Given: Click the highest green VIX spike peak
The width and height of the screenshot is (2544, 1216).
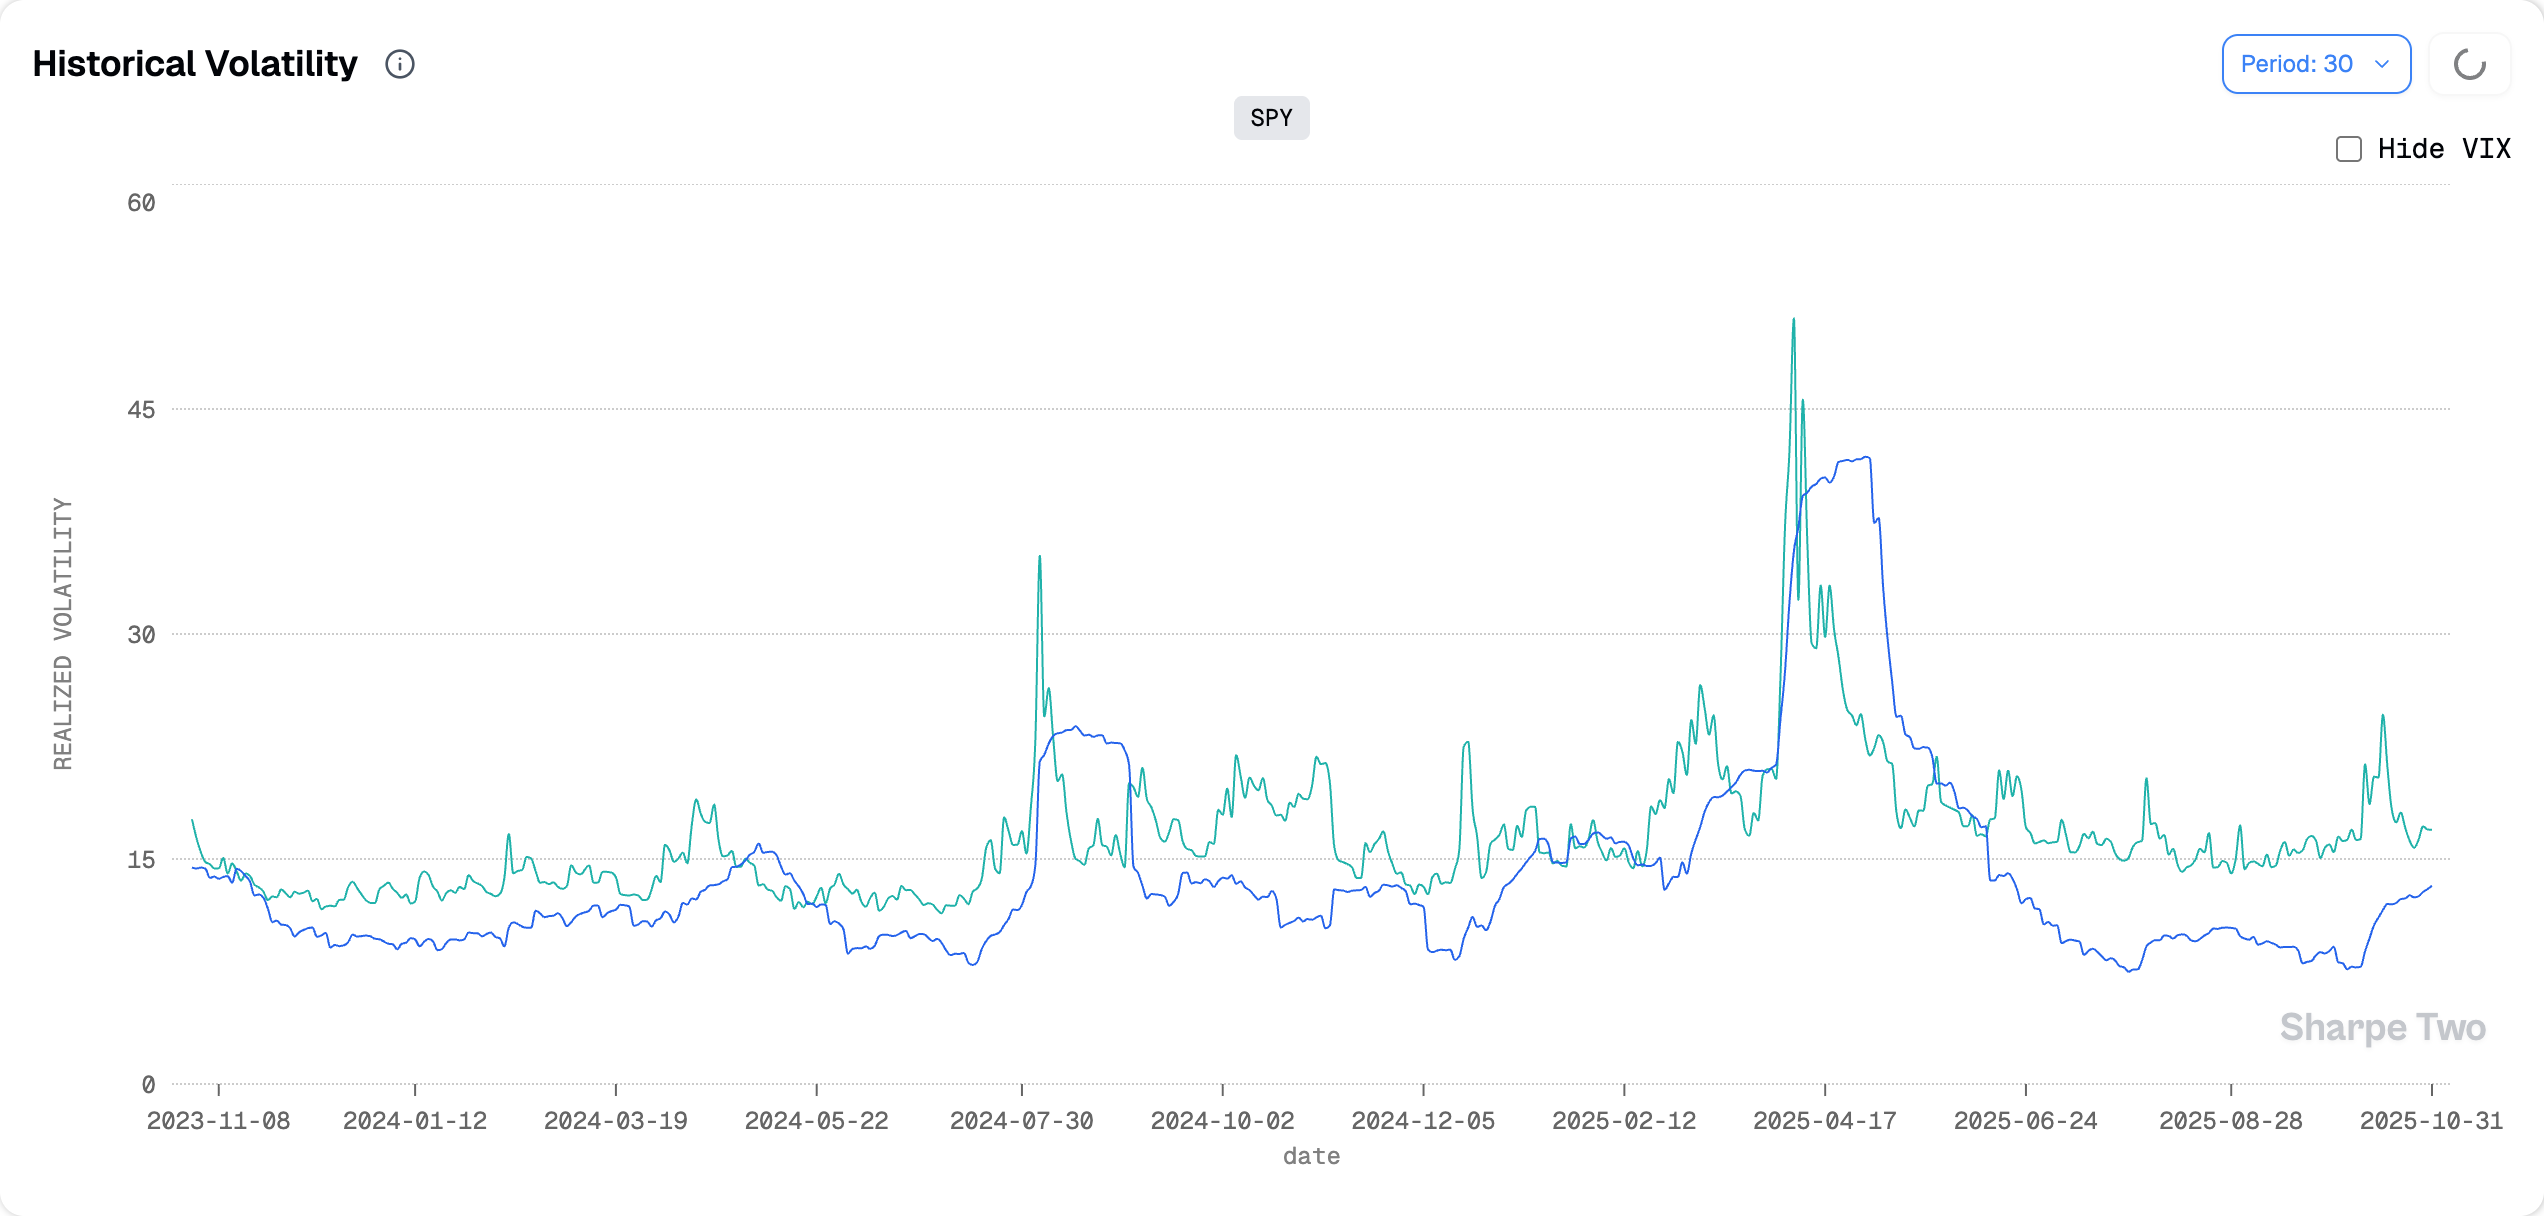Looking at the screenshot, I should pos(1793,321).
